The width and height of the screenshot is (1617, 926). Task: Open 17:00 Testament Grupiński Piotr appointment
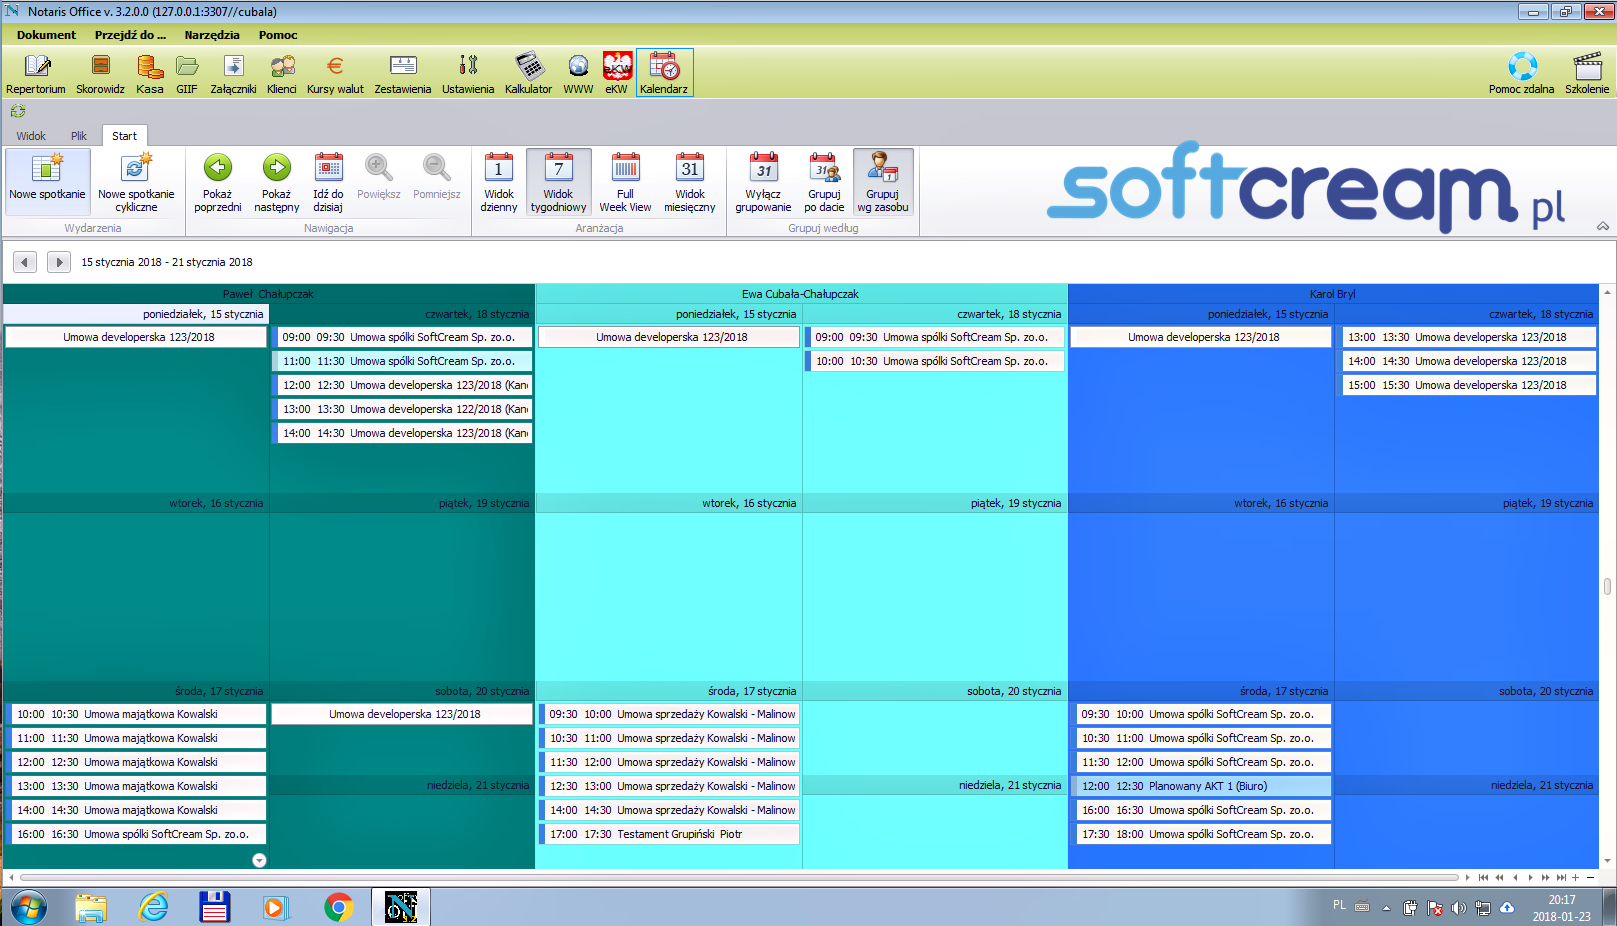pos(670,834)
